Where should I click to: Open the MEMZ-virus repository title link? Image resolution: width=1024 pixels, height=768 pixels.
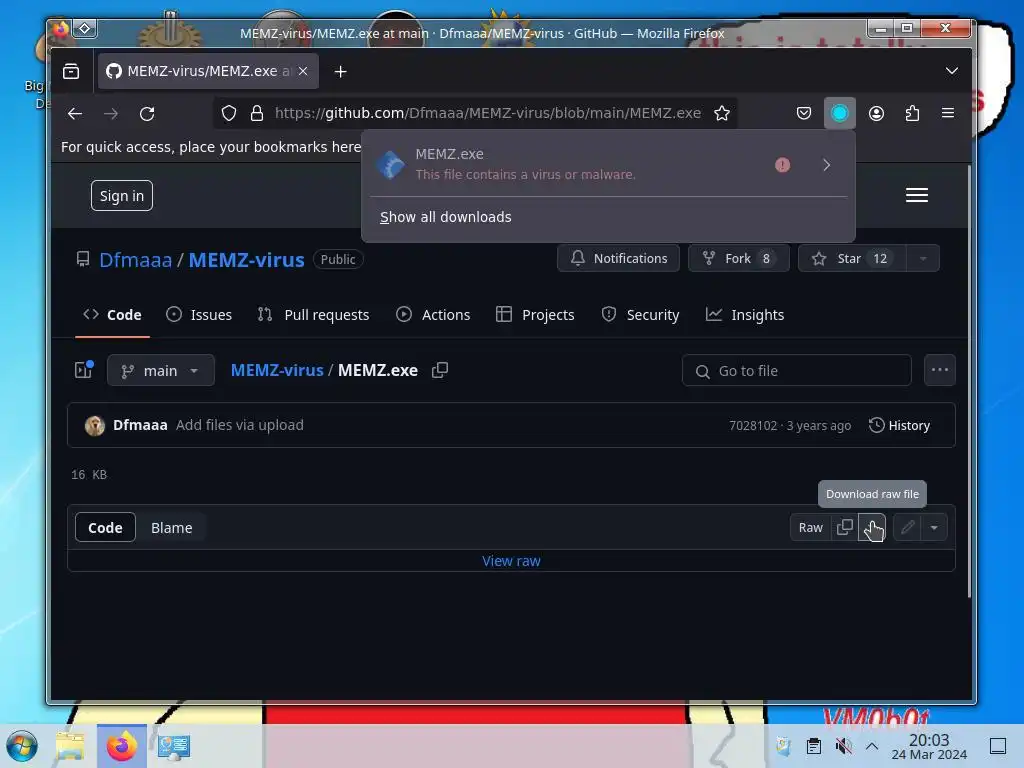click(x=246, y=260)
